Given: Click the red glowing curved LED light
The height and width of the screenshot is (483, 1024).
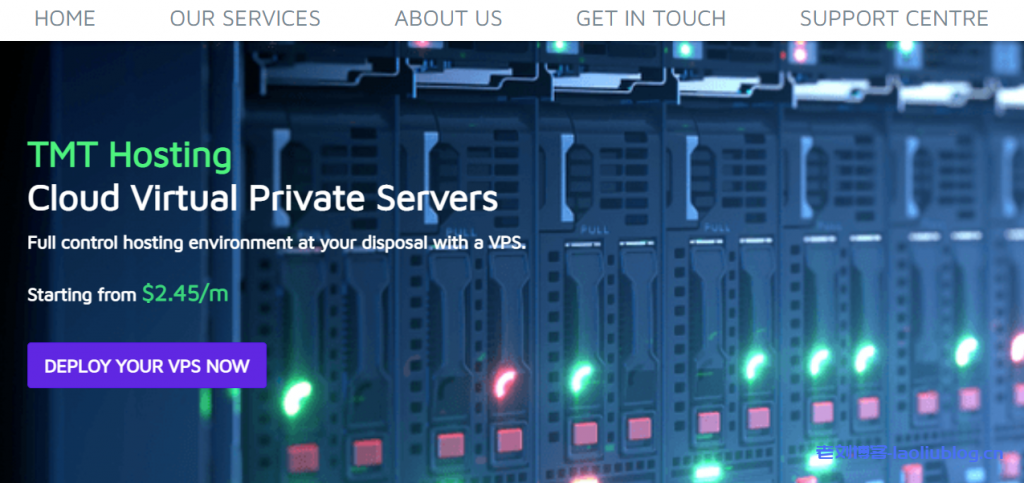Looking at the screenshot, I should [x=504, y=382].
